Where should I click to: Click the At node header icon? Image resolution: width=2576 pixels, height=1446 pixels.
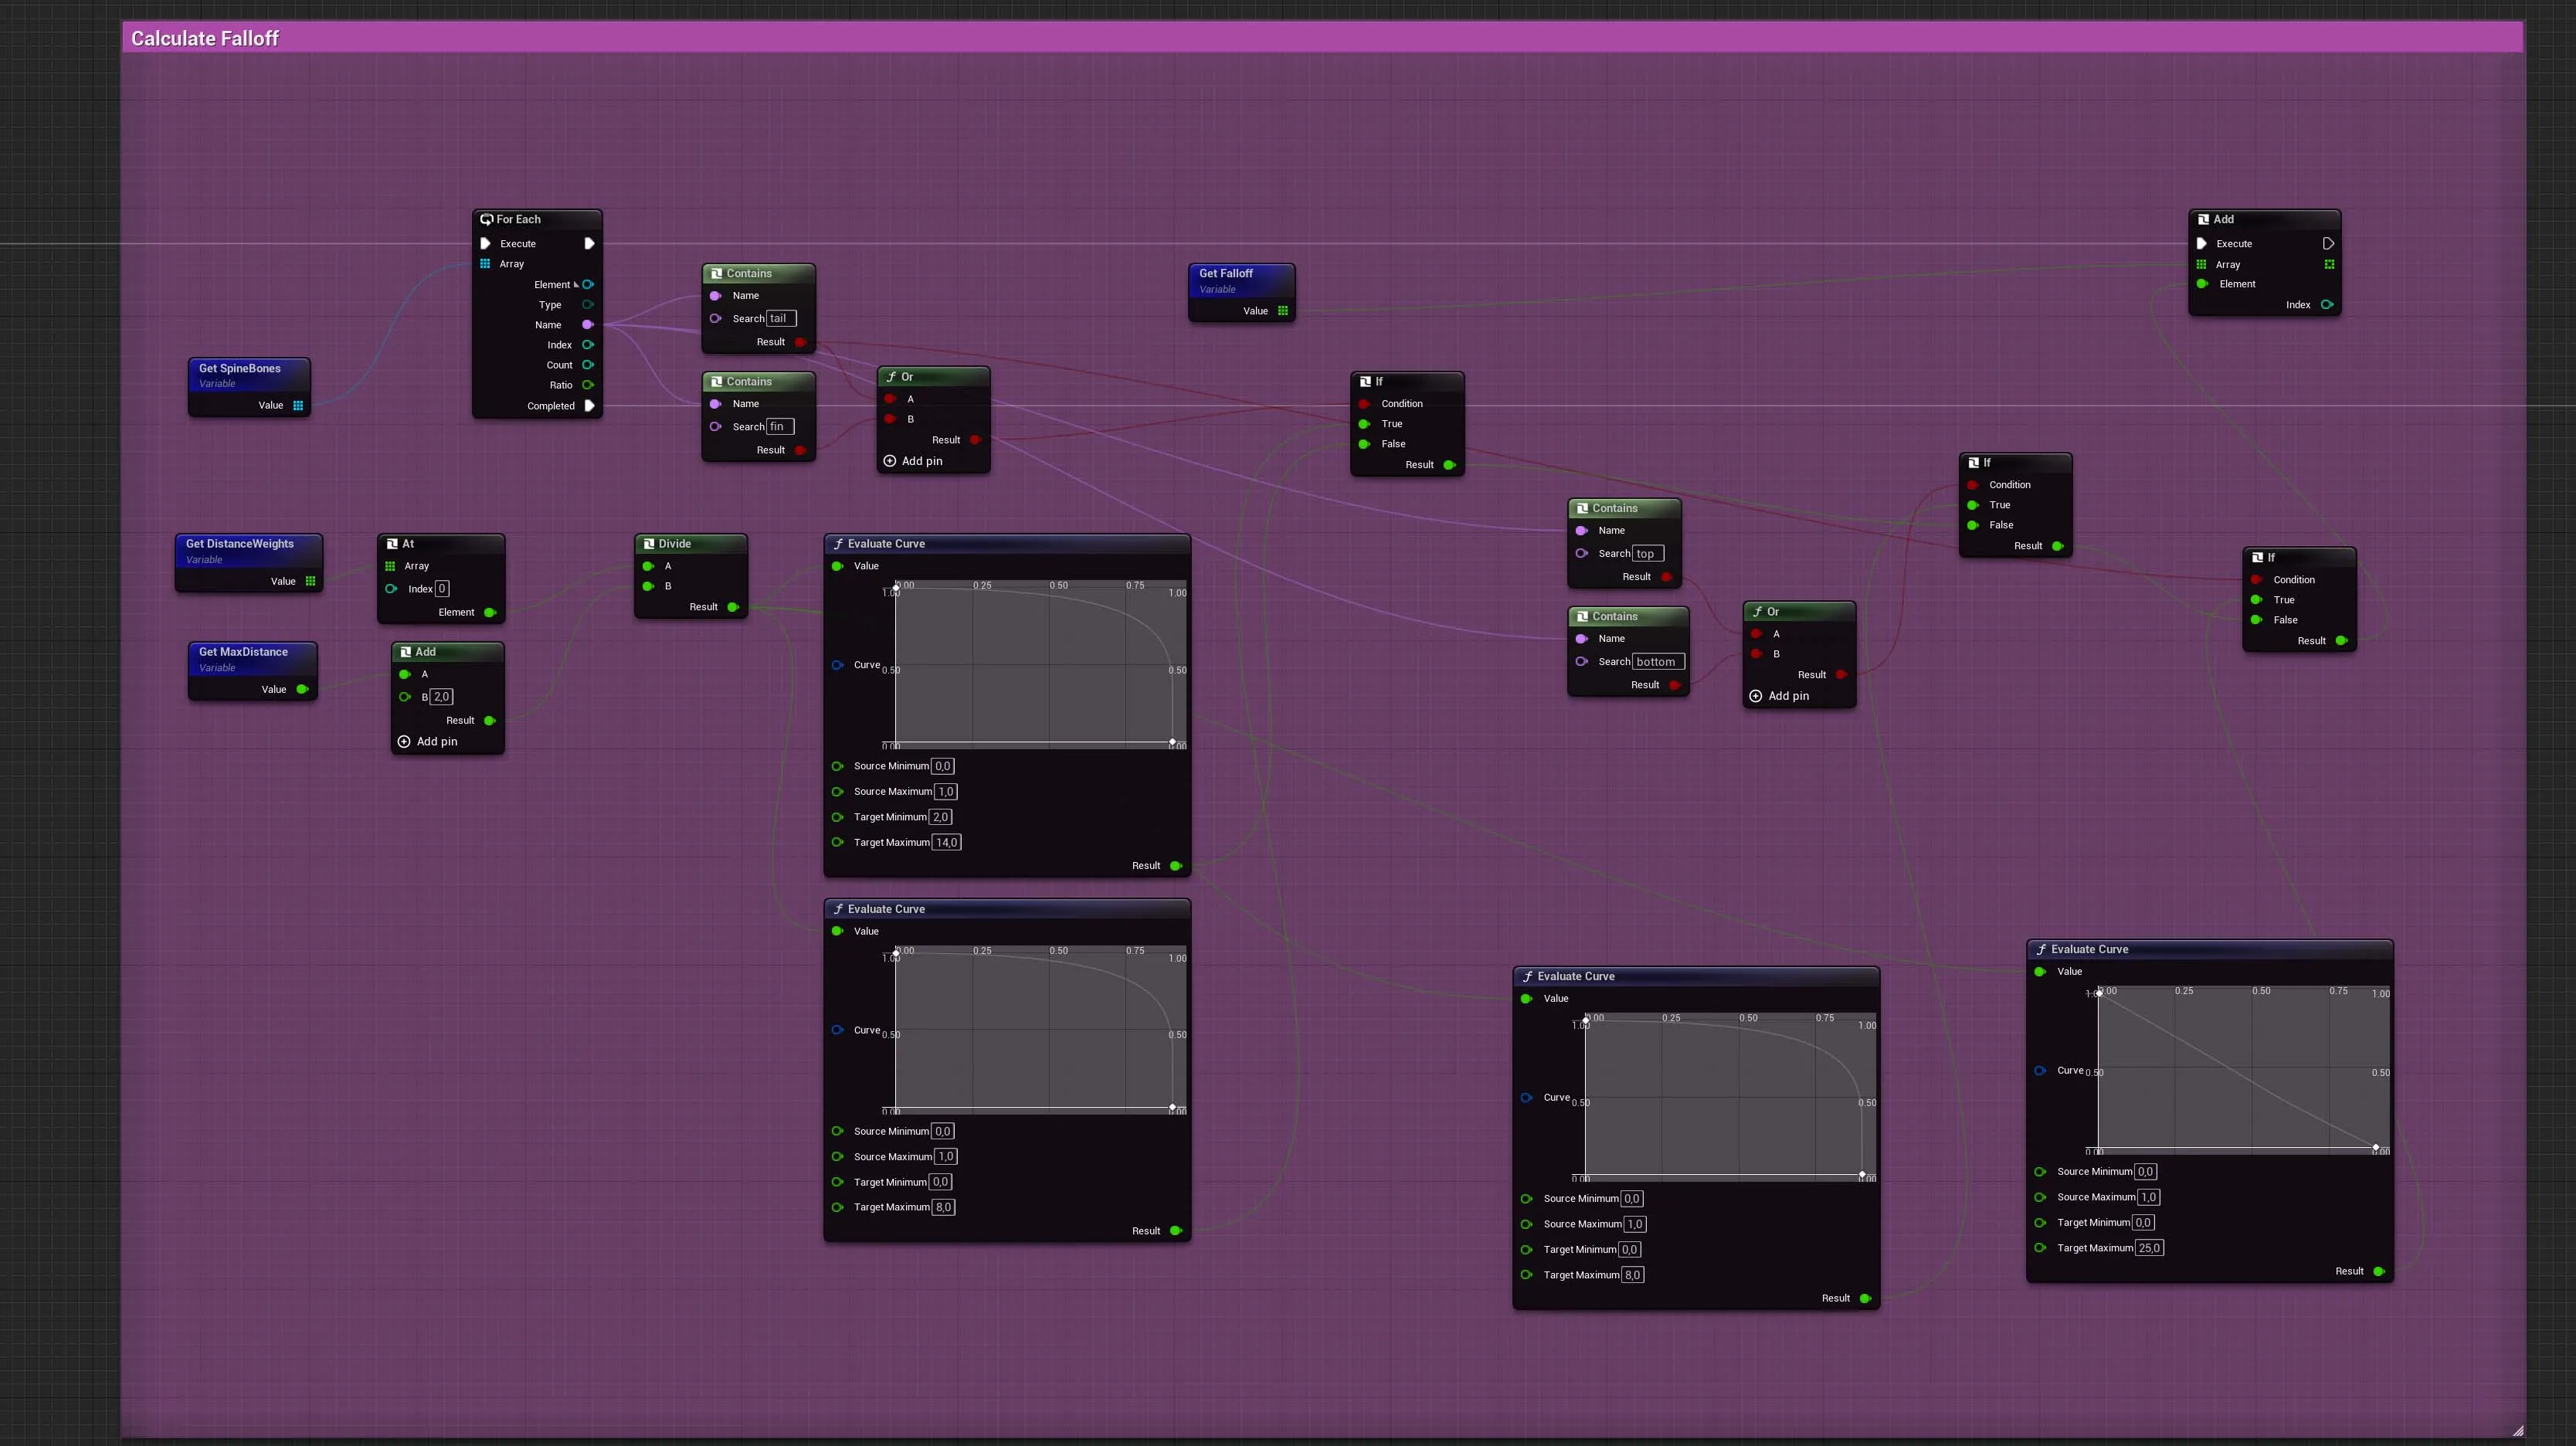tap(392, 544)
